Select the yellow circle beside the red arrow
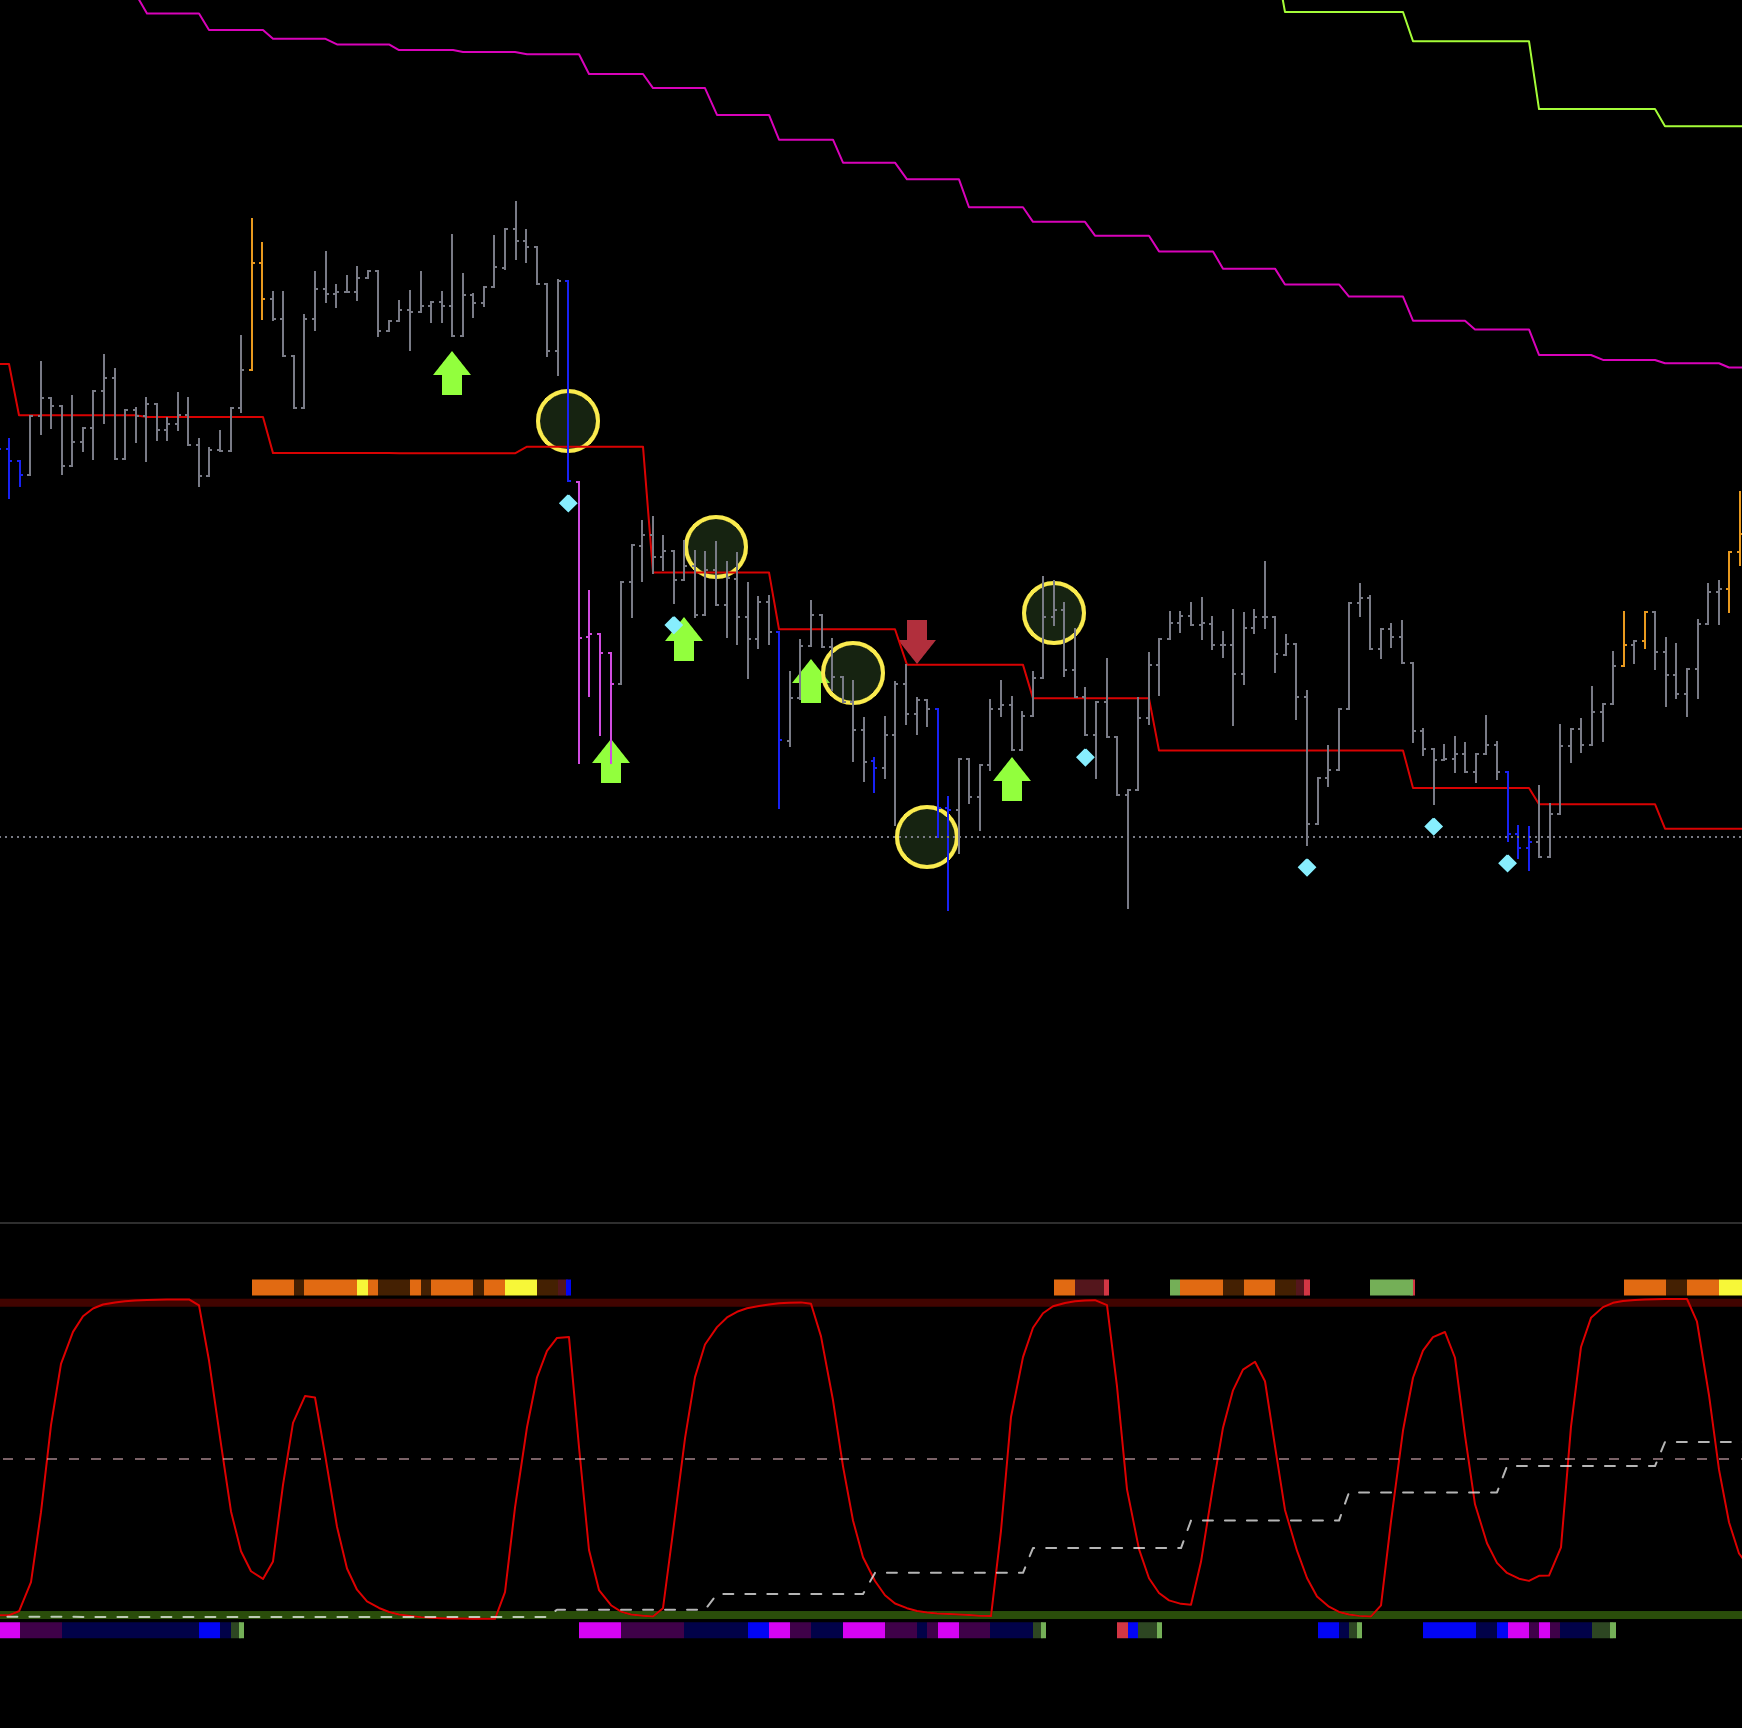Screen dimensions: 1742x1728 pos(853,673)
